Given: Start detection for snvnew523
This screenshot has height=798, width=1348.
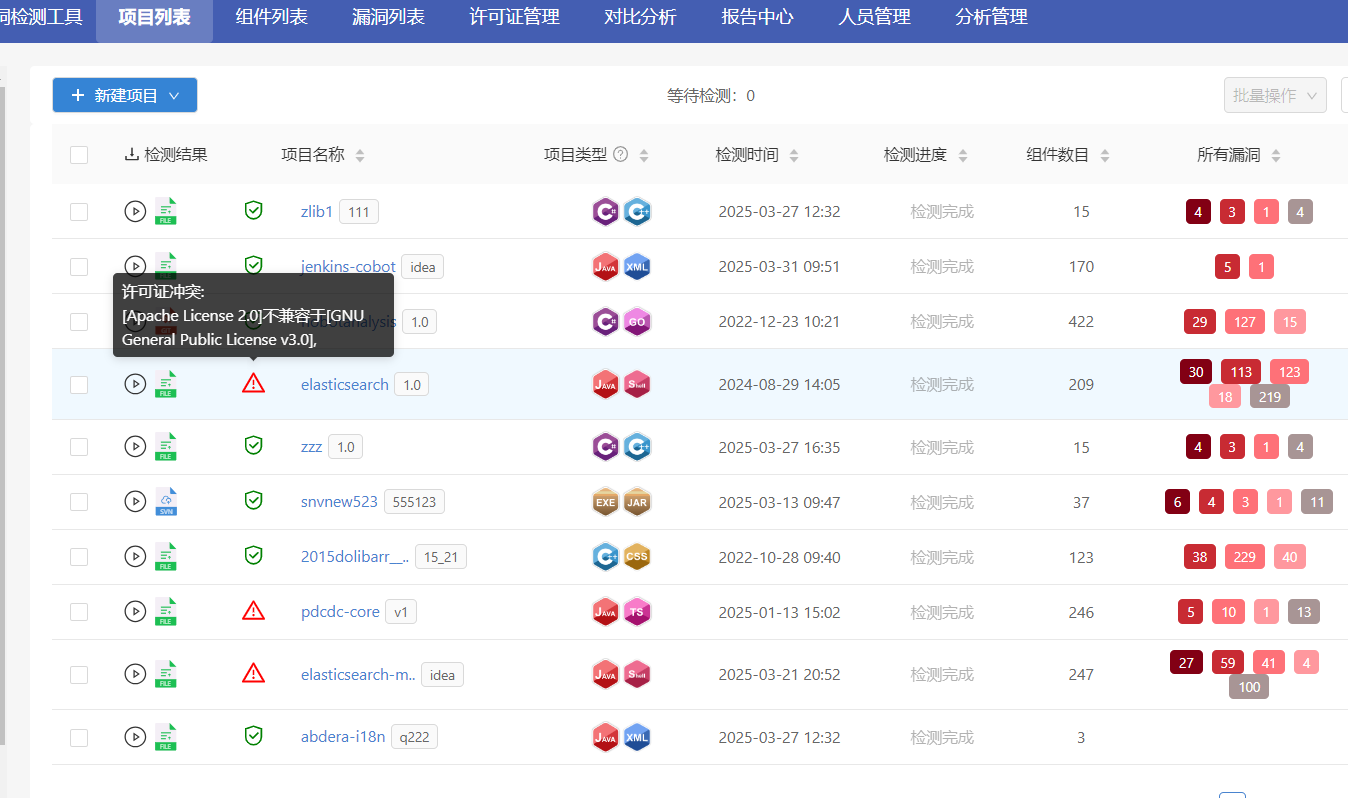Looking at the screenshot, I should click(x=135, y=501).
